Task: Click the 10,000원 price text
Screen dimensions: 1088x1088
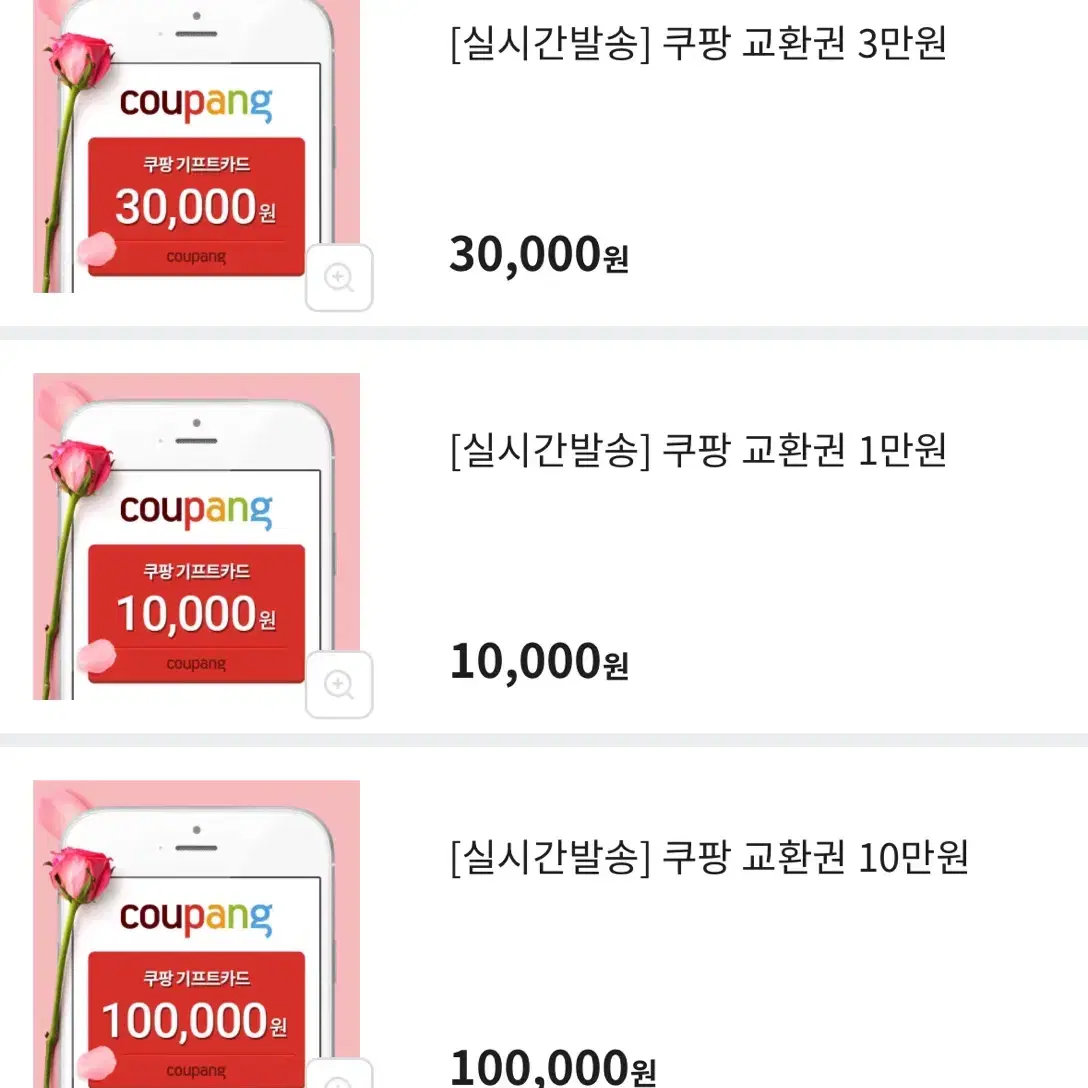Action: coord(539,662)
